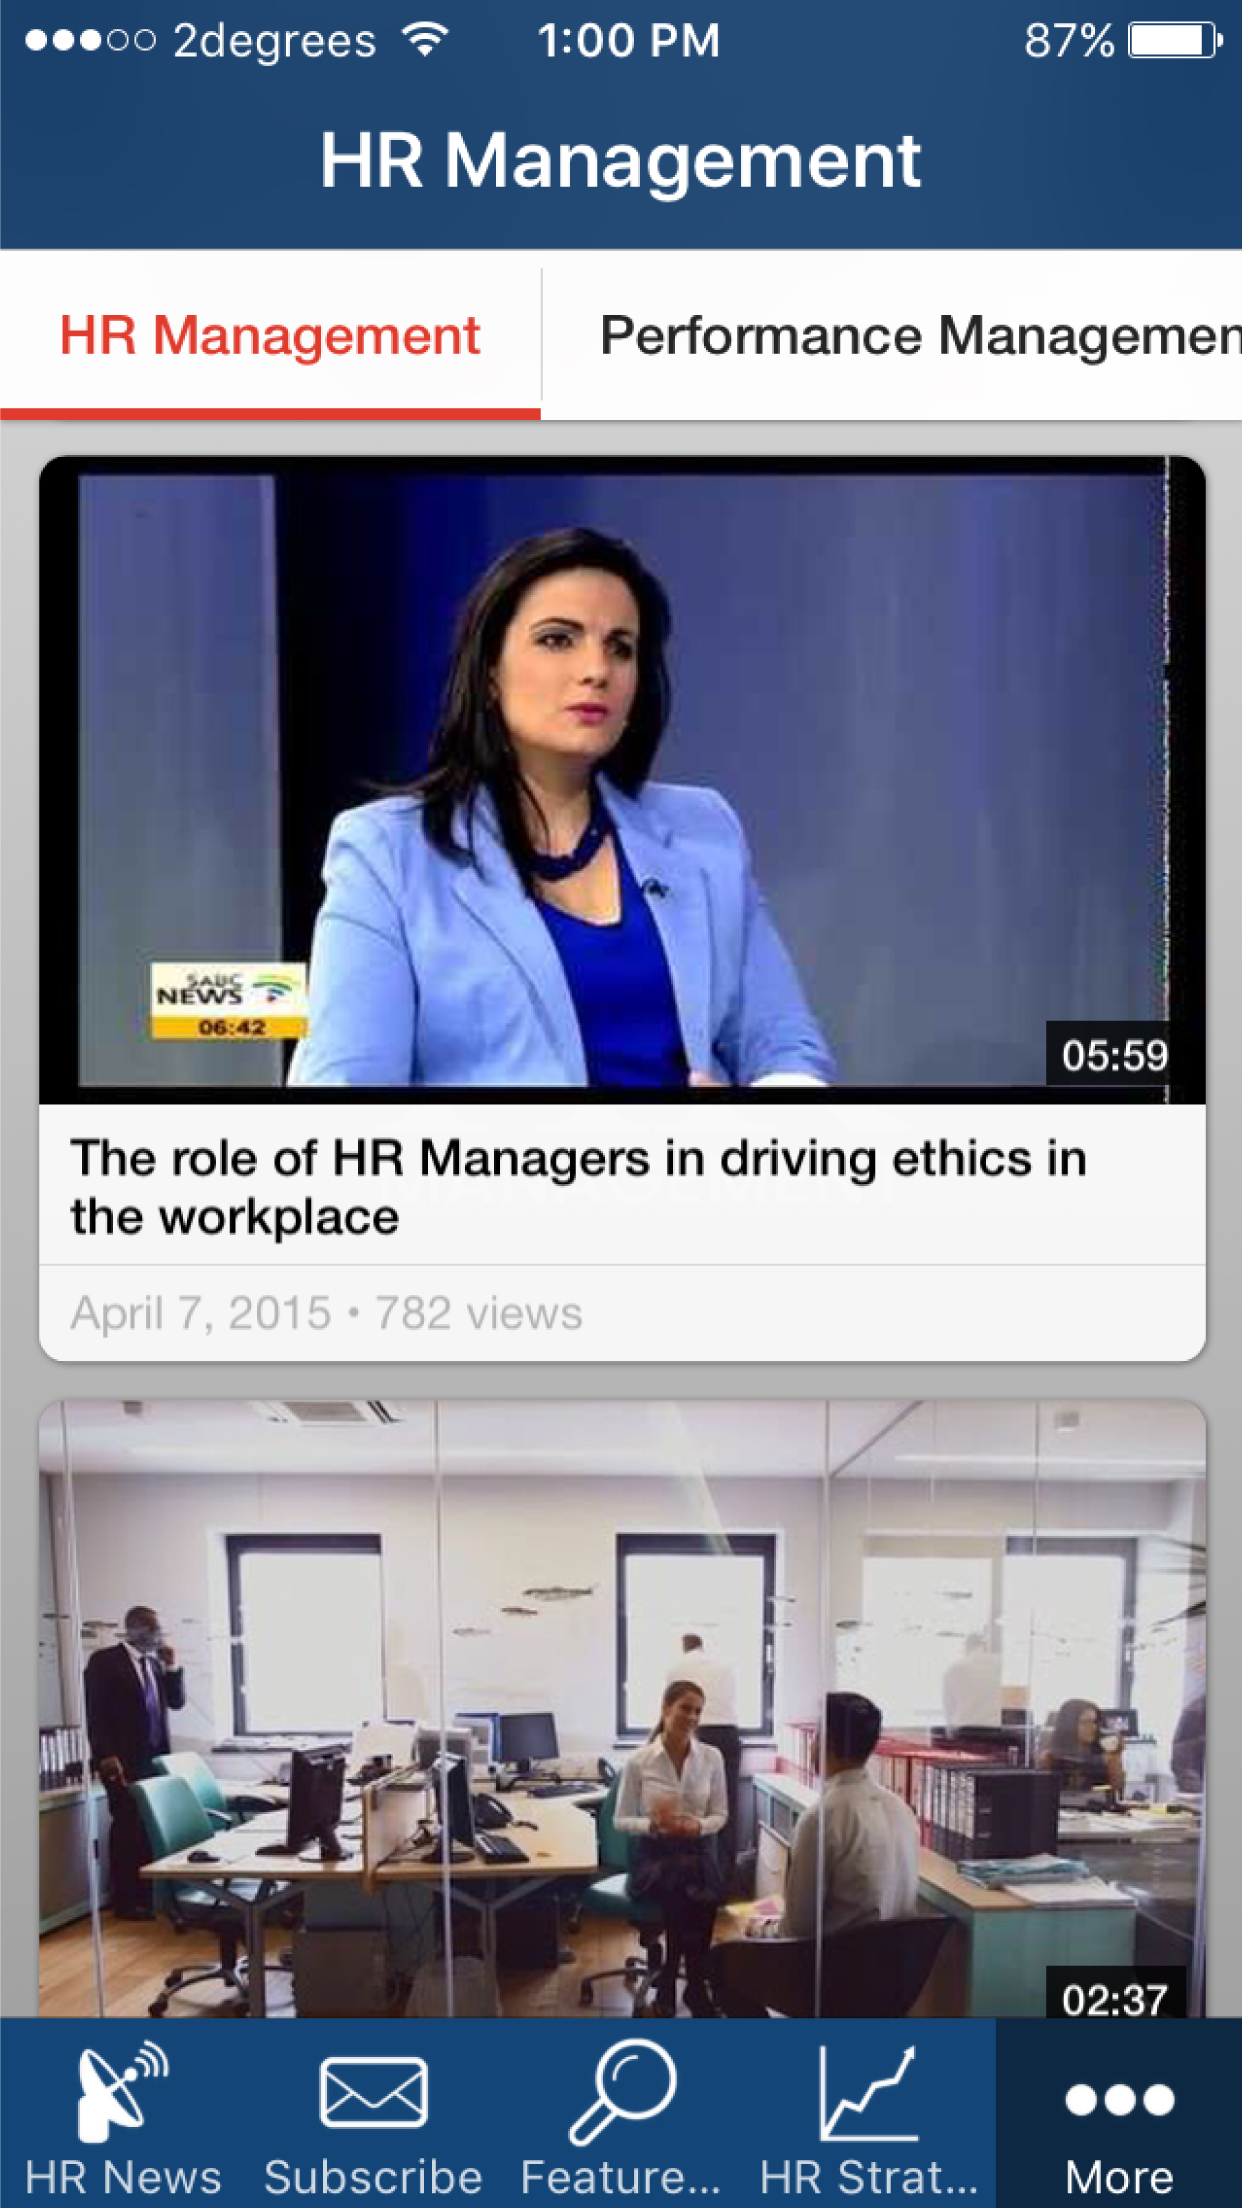Screen dimensions: 1242x2208
Task: Tap the 05:59 duration badge
Action: point(1114,1055)
